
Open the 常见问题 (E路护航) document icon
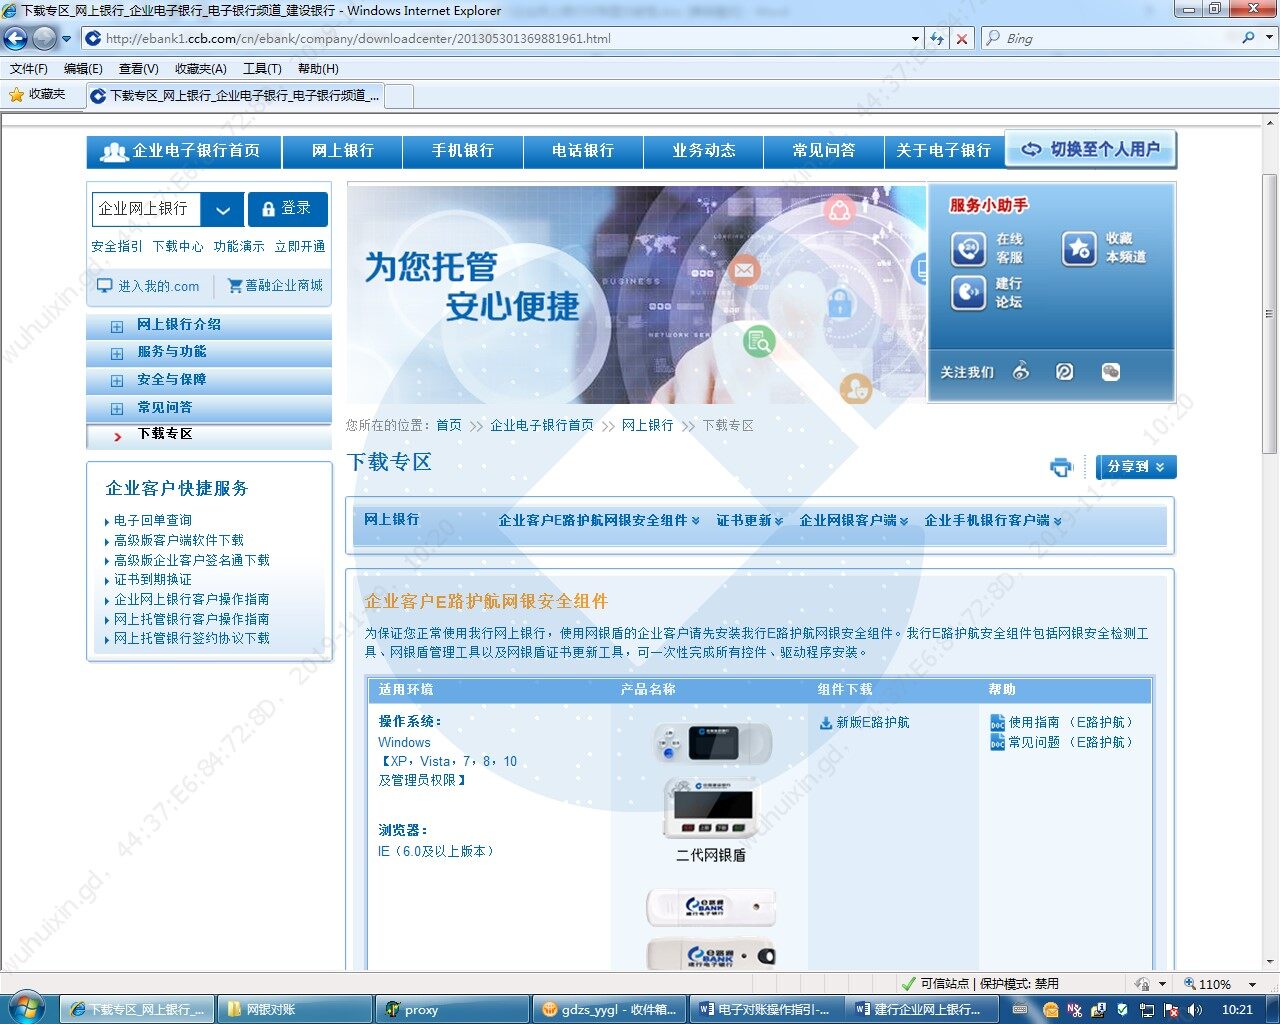997,742
